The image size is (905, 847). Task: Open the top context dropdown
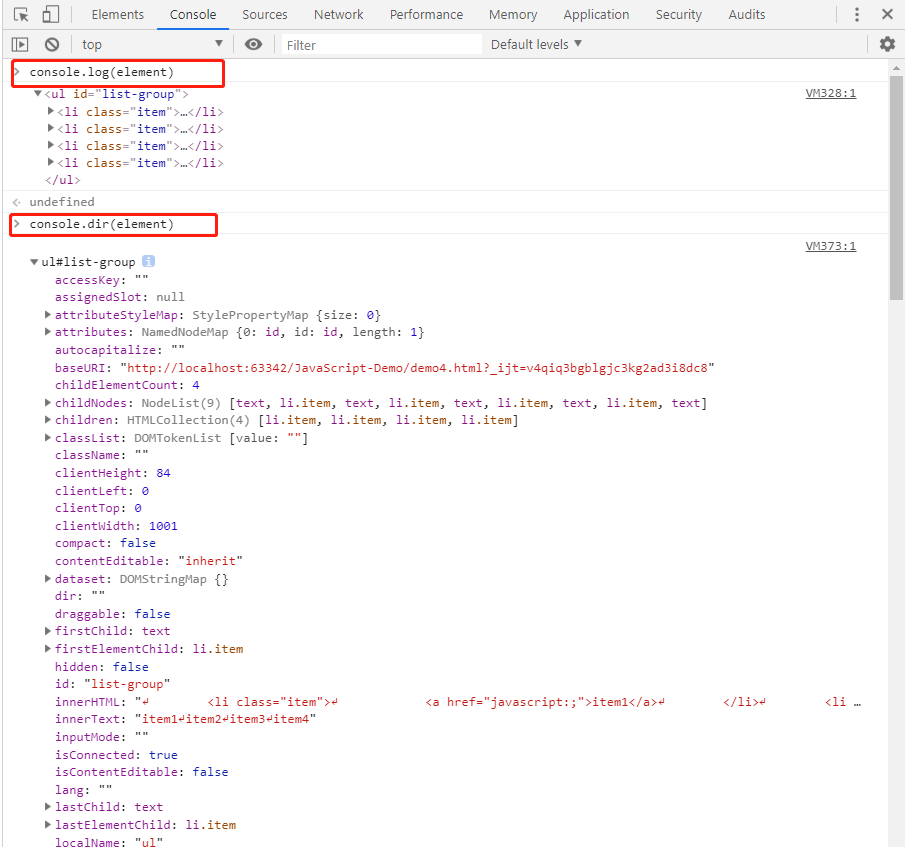pyautogui.click(x=152, y=44)
